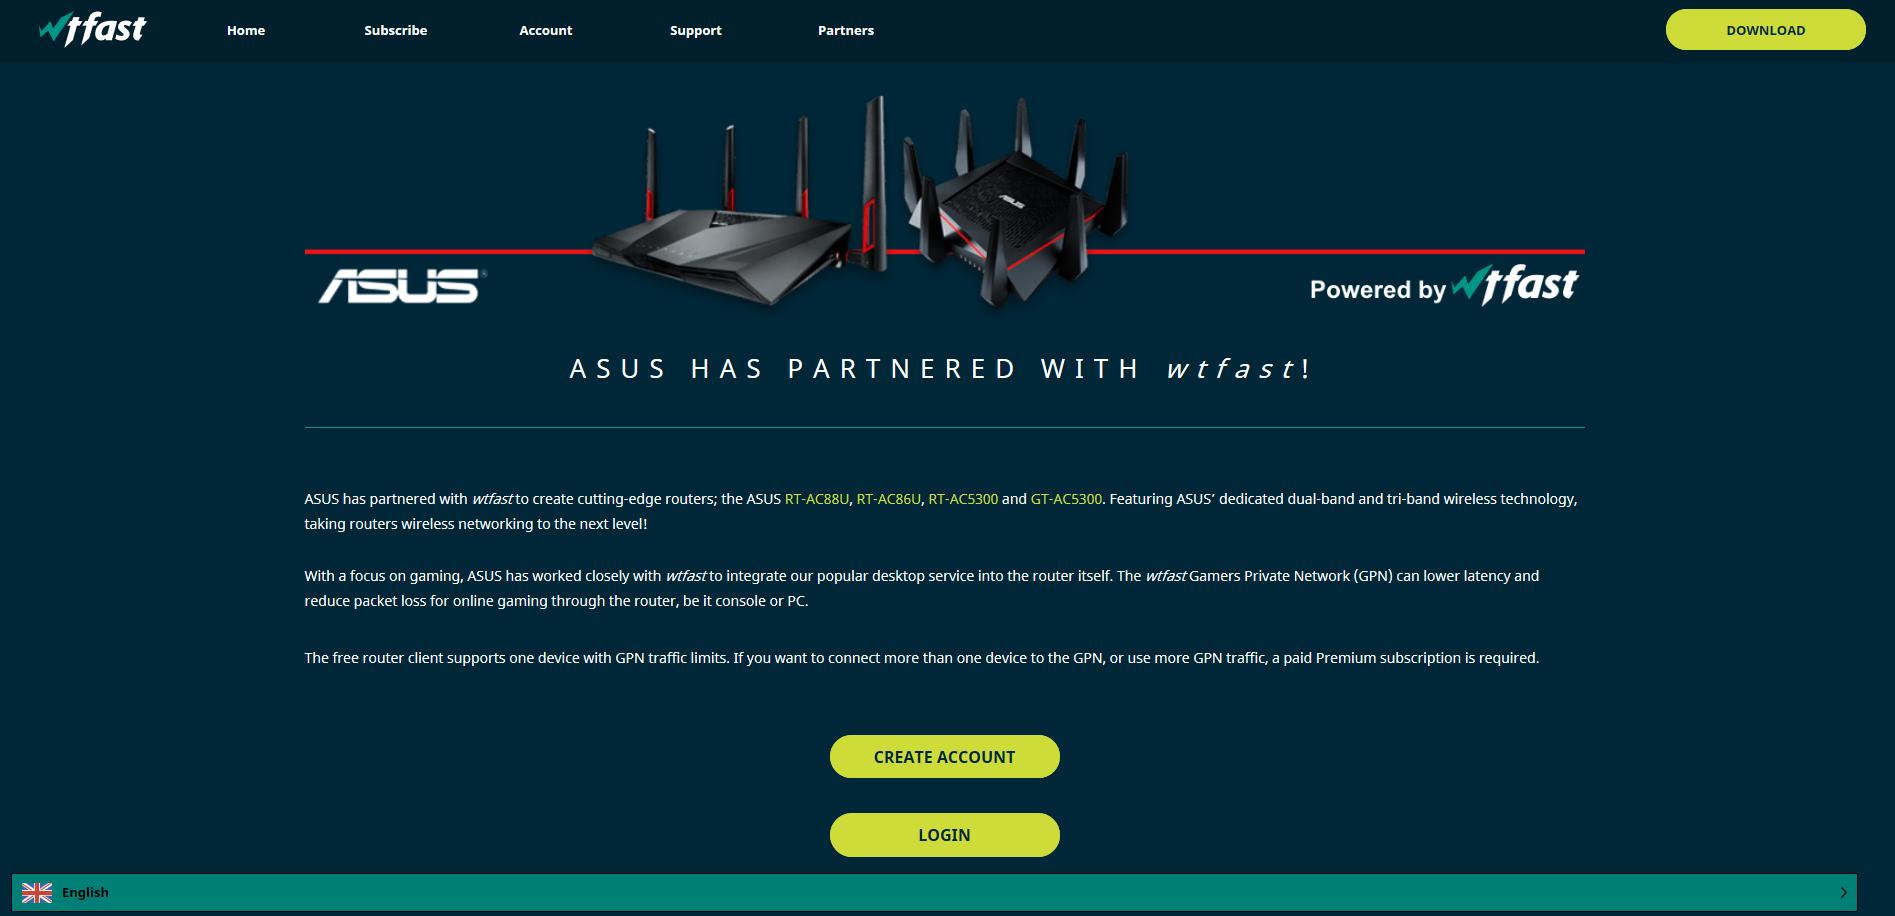Click the Powered by wtfast logo
This screenshot has height=916, width=1895.
(x=1444, y=286)
